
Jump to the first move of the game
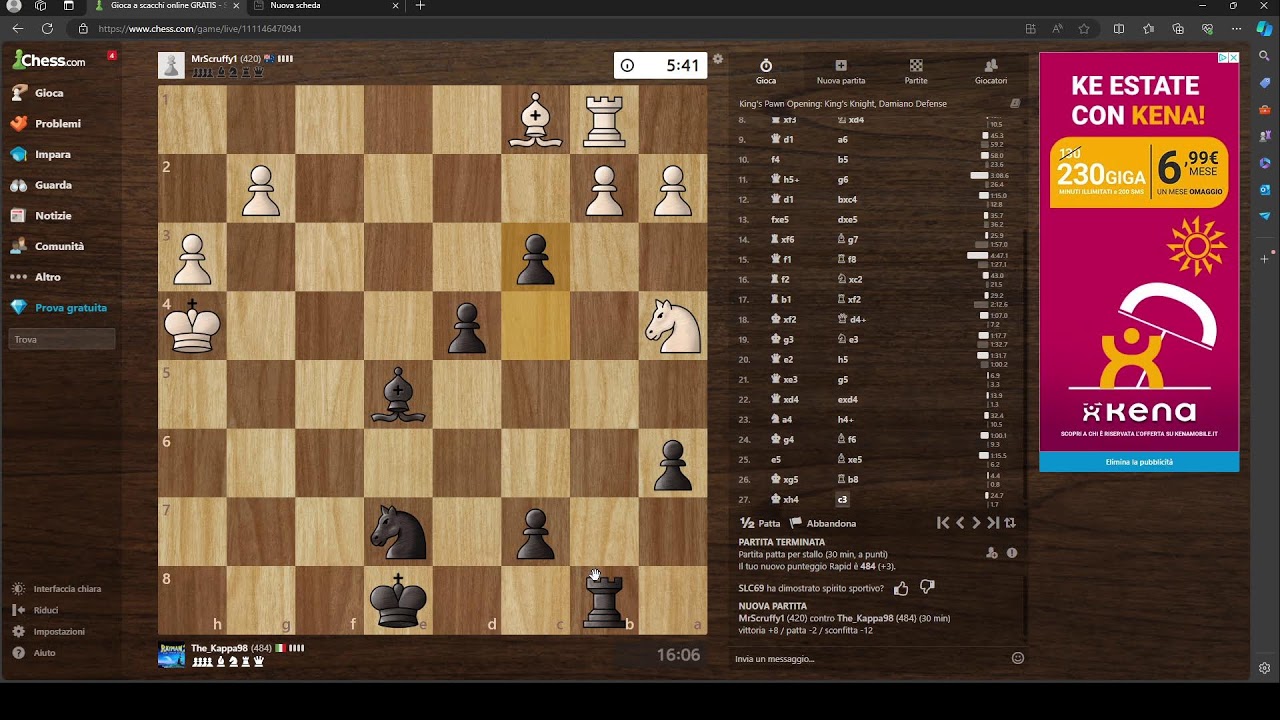tap(942, 523)
